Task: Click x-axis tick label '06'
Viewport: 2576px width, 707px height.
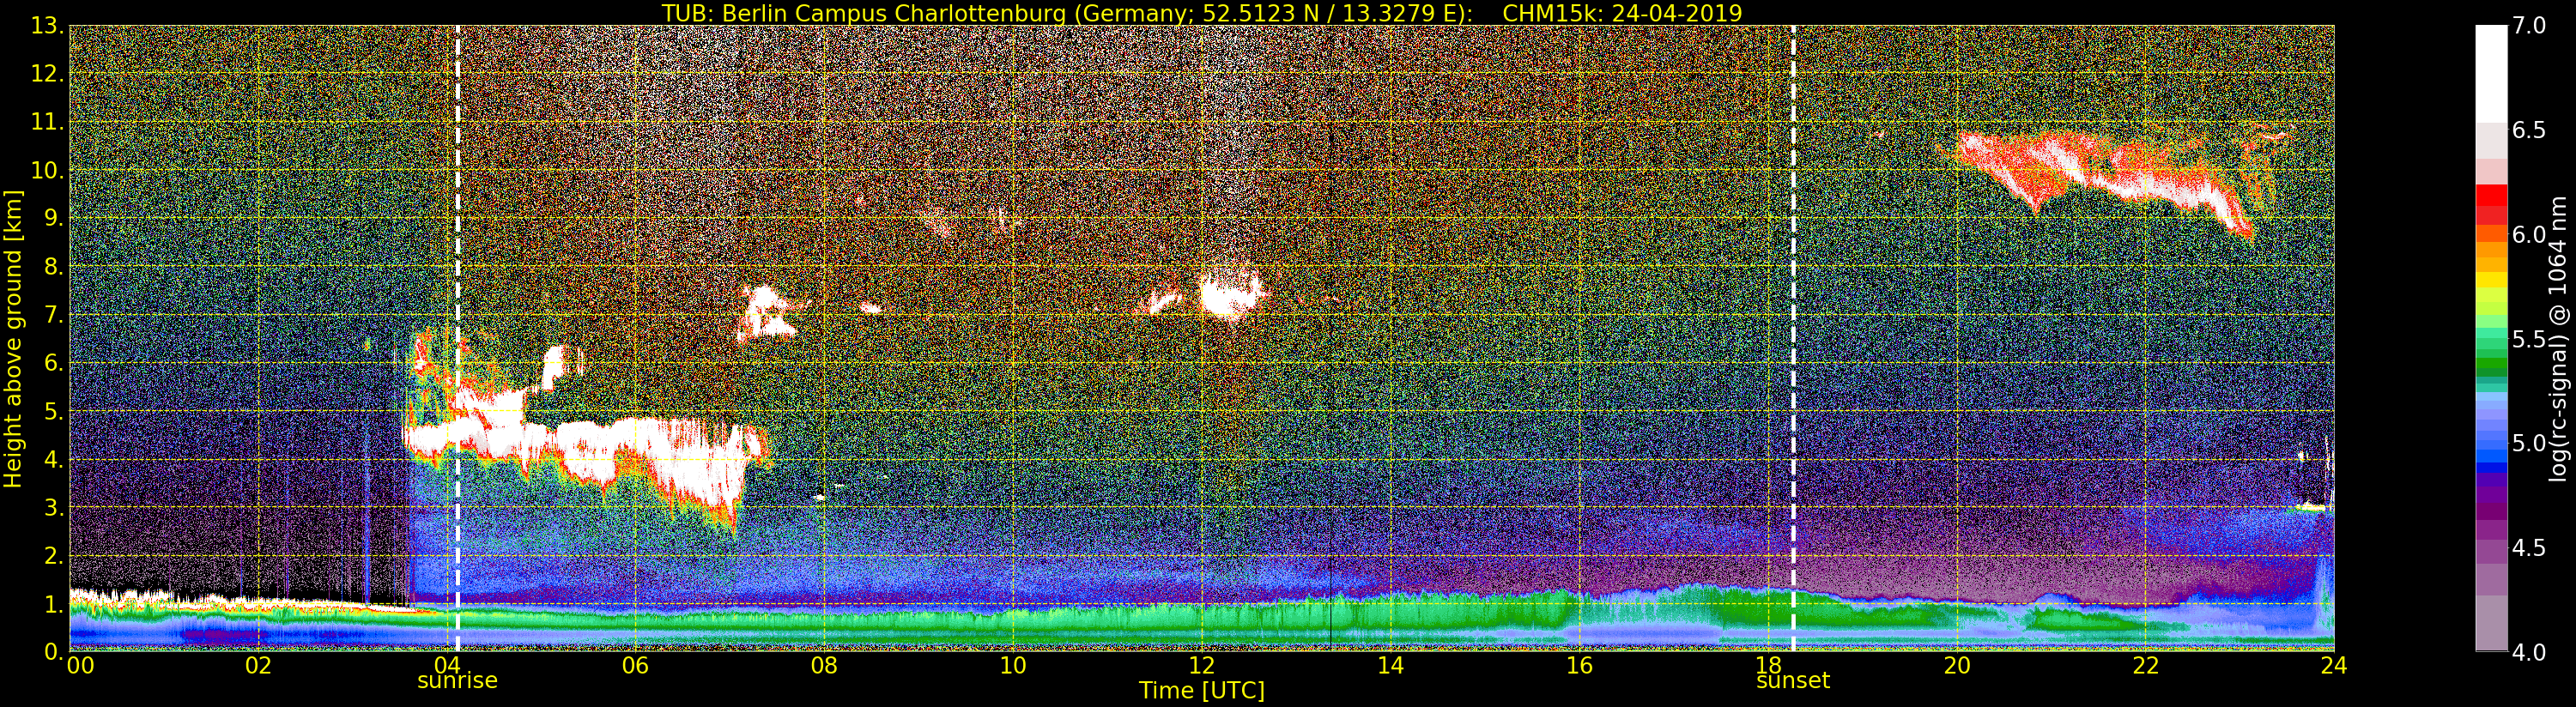Action: point(635,666)
